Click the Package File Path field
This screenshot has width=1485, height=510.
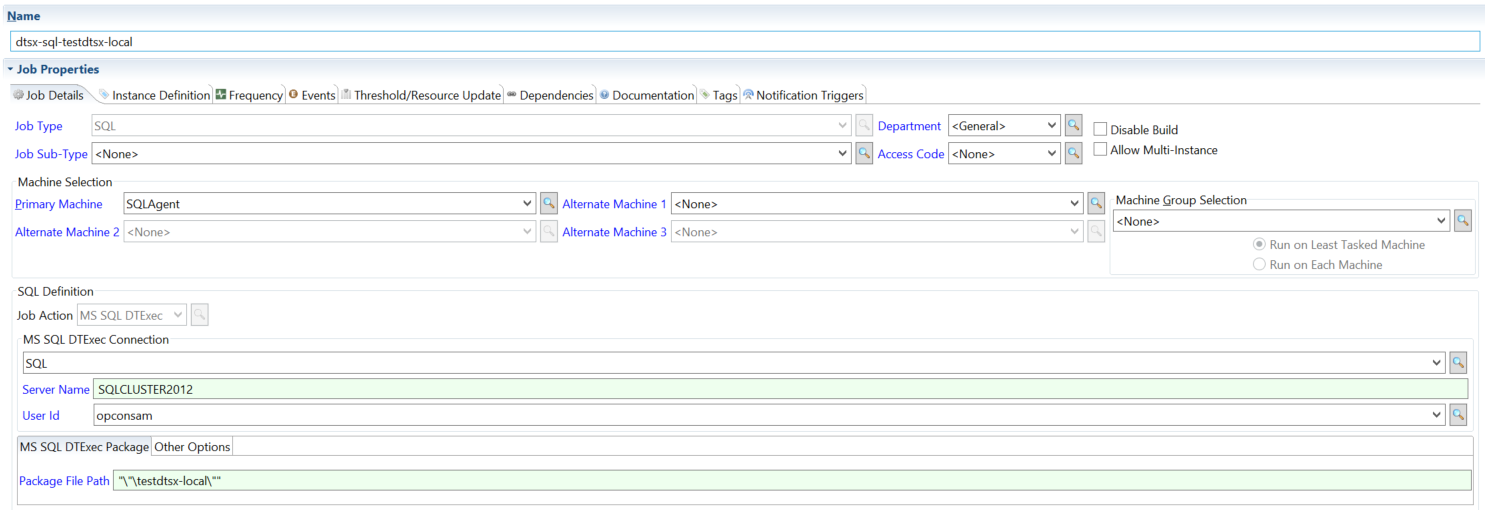[792, 481]
